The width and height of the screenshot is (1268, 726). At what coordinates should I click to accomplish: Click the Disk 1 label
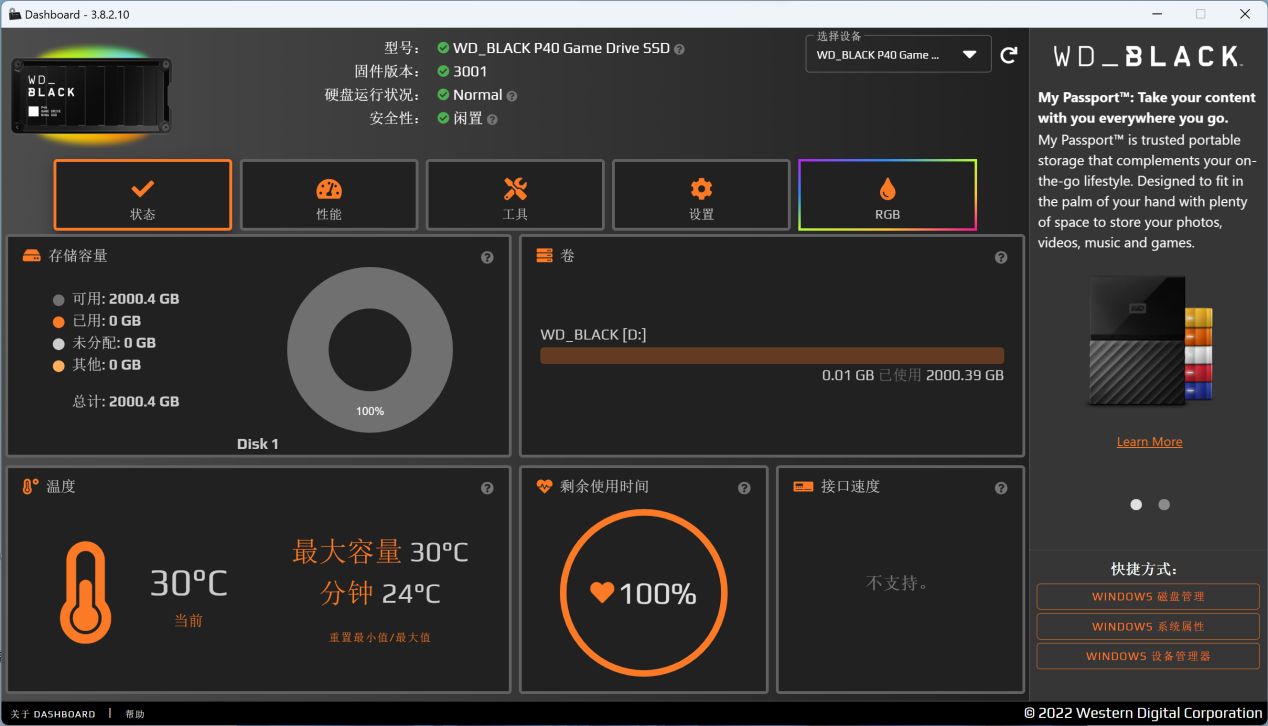click(258, 444)
